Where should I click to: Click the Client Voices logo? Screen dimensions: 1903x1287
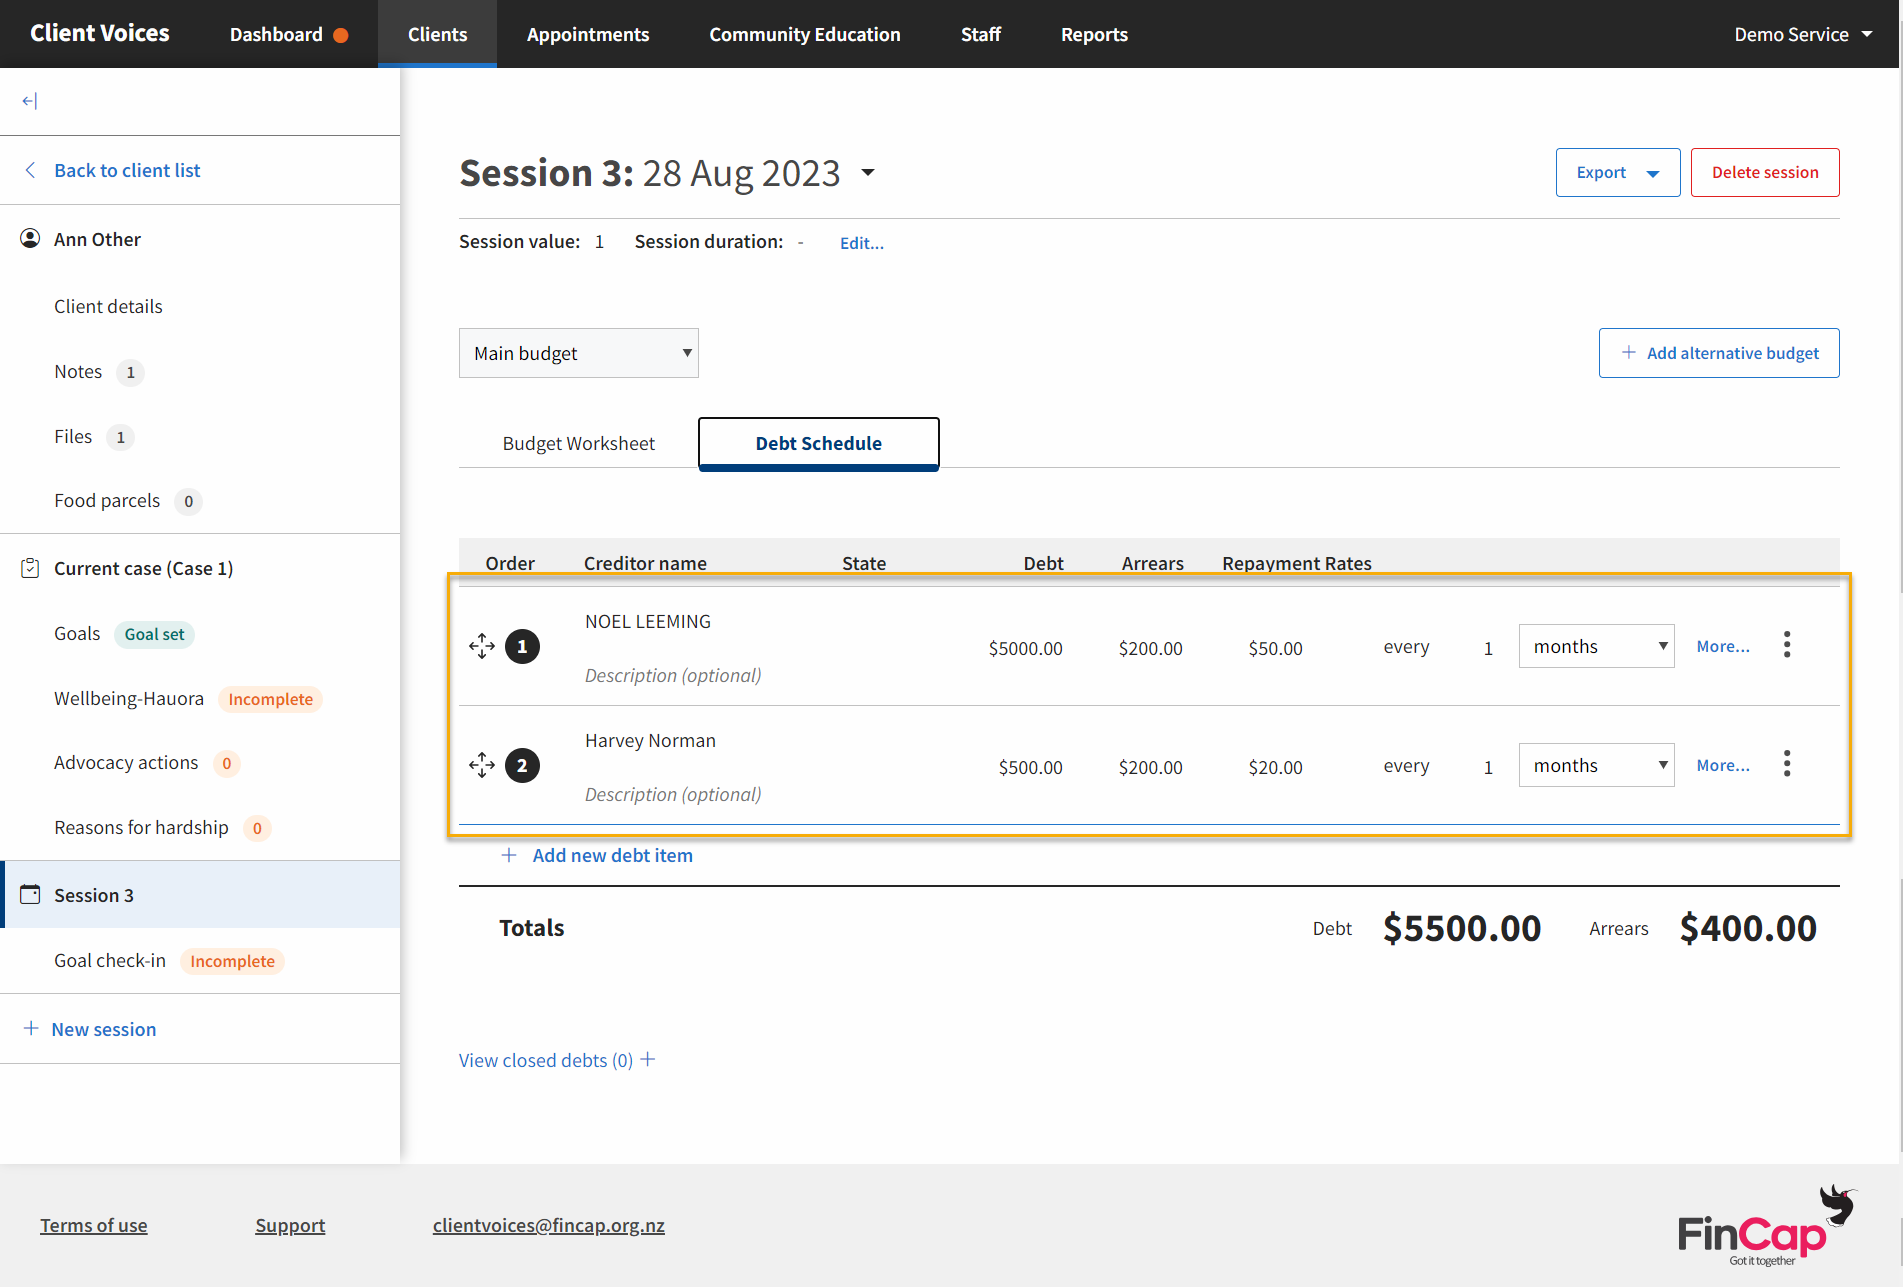pyautogui.click(x=100, y=33)
